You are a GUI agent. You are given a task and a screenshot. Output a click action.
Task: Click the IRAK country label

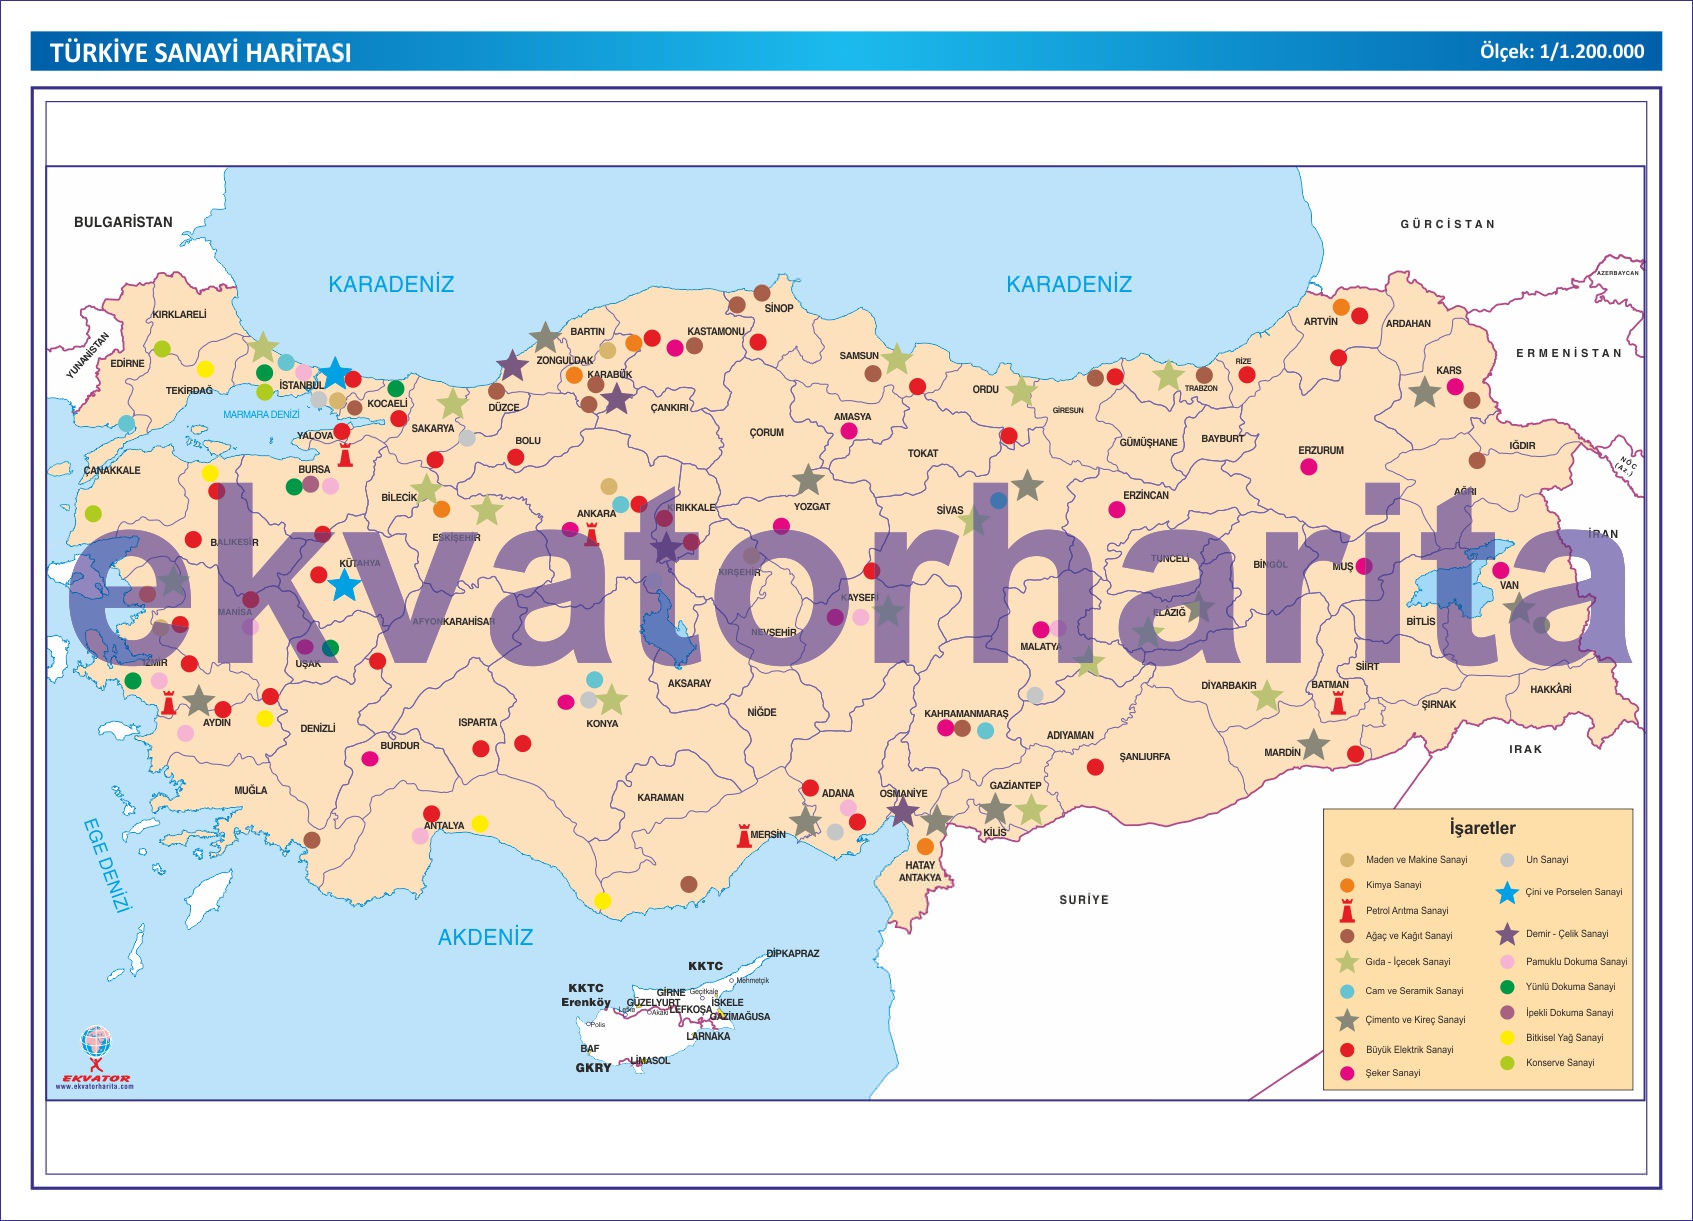1526,749
